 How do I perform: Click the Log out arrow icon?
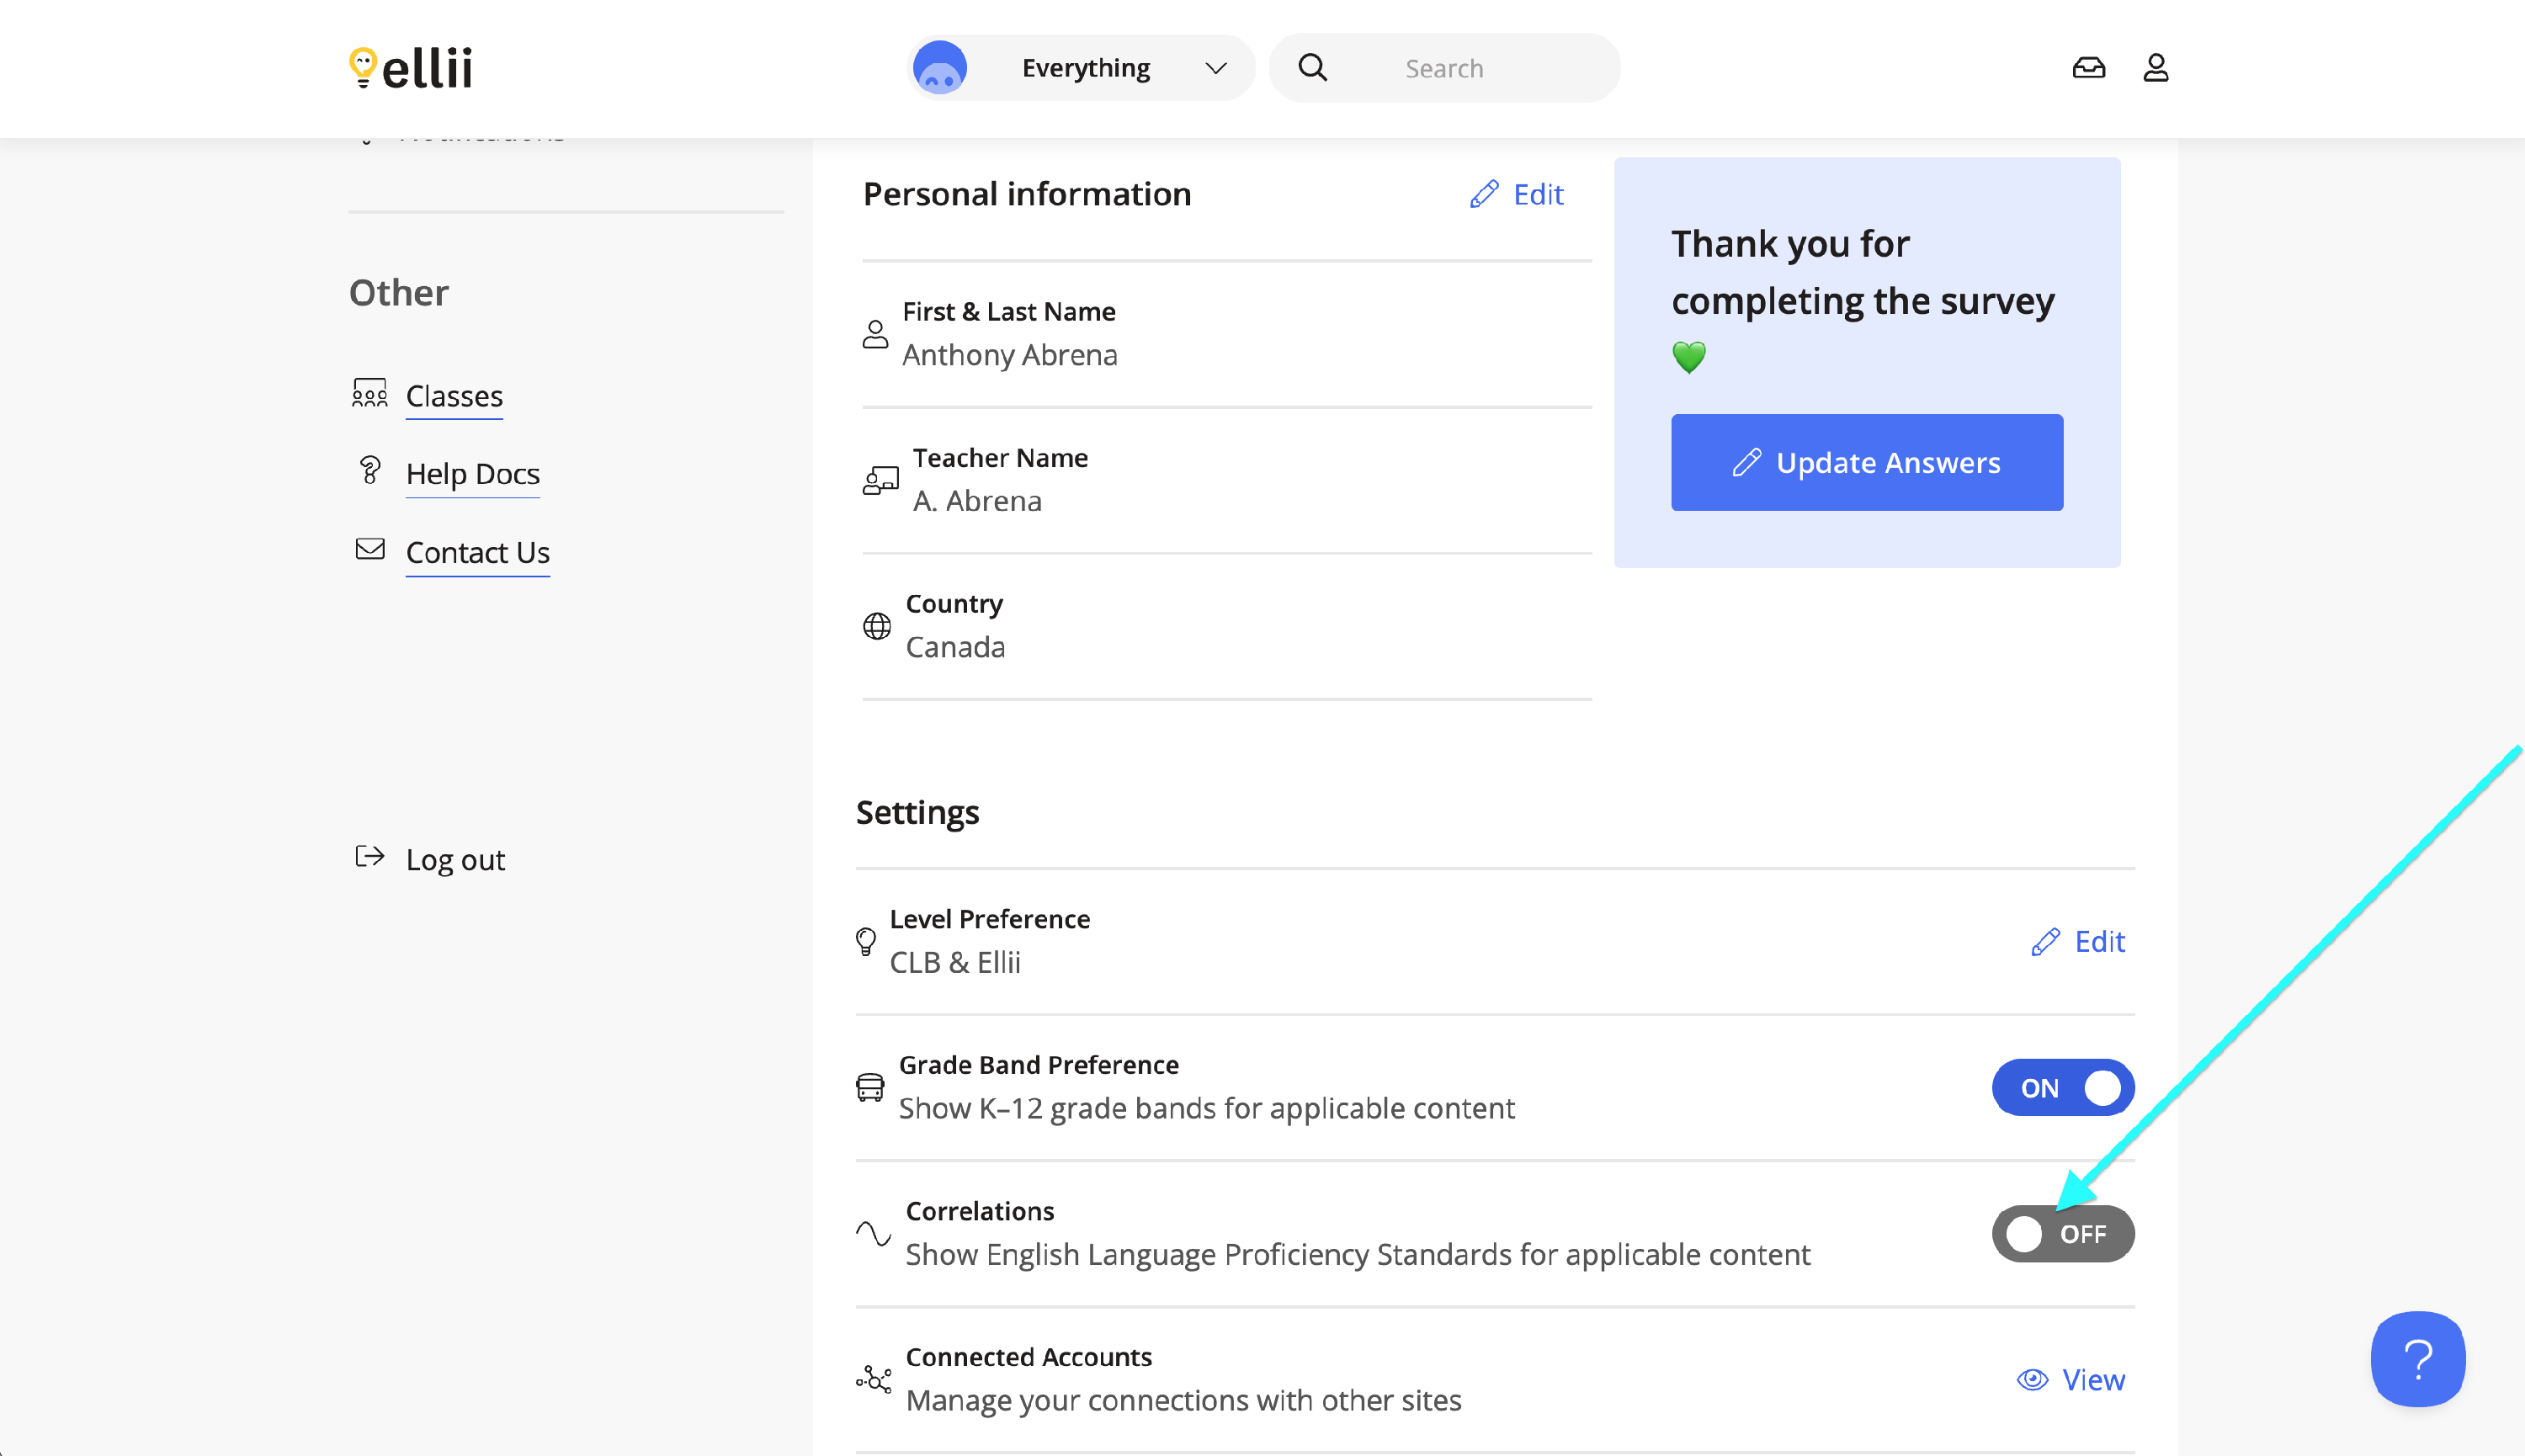[x=370, y=857]
